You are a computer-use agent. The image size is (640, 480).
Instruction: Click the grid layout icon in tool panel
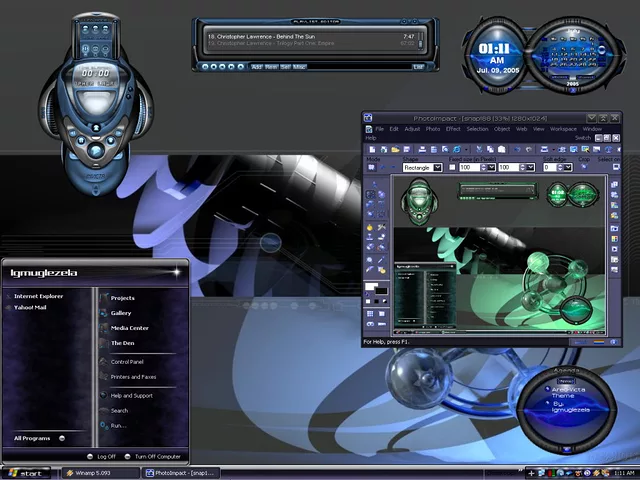pyautogui.click(x=370, y=314)
